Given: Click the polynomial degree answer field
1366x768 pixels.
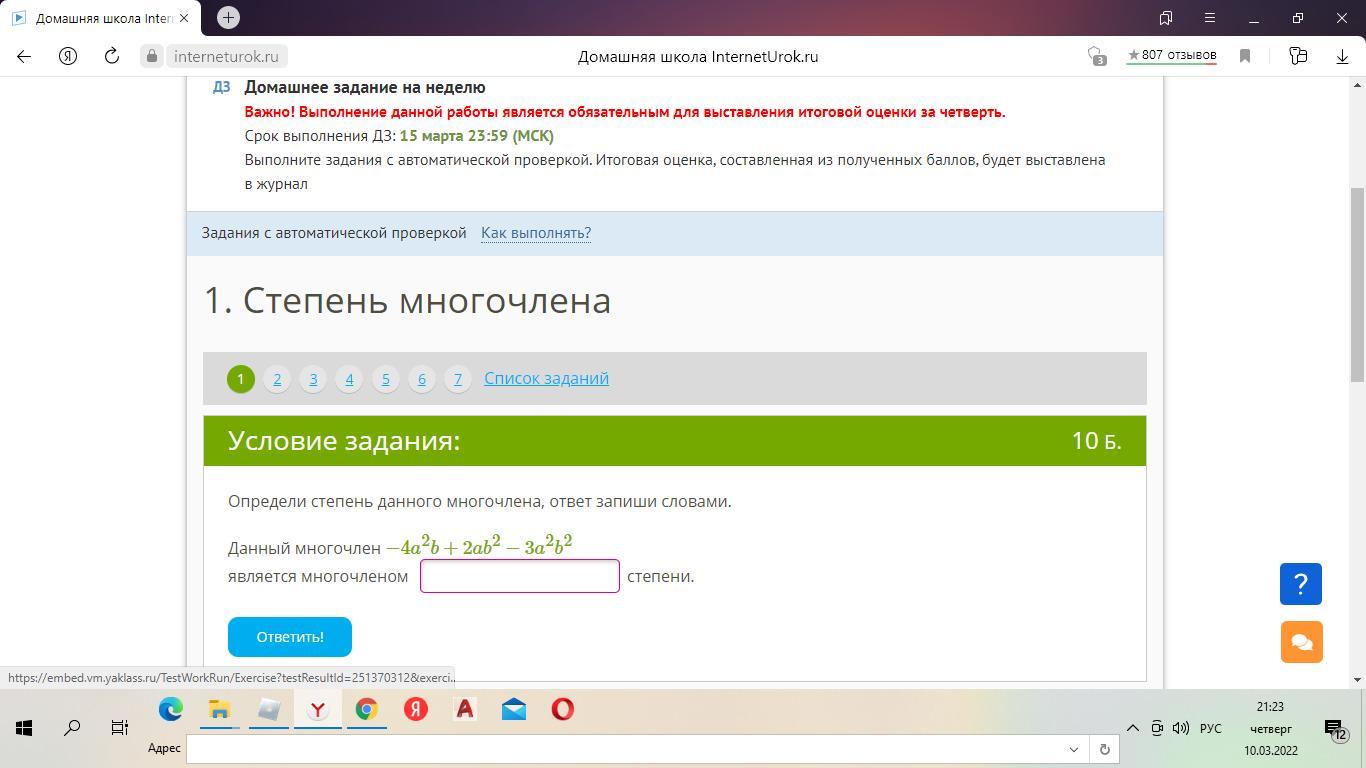Looking at the screenshot, I should click(x=519, y=576).
